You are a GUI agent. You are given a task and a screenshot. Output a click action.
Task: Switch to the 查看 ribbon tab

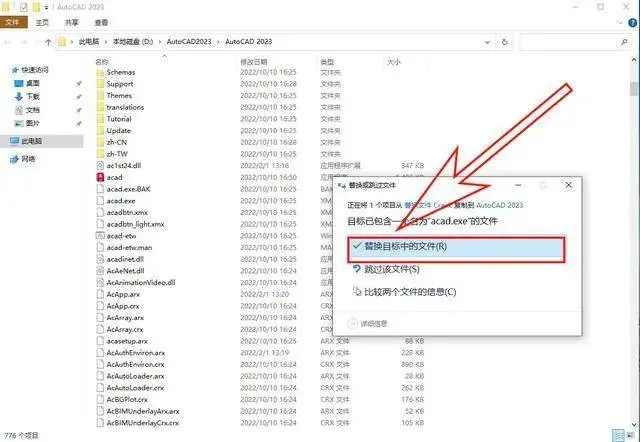[101, 22]
